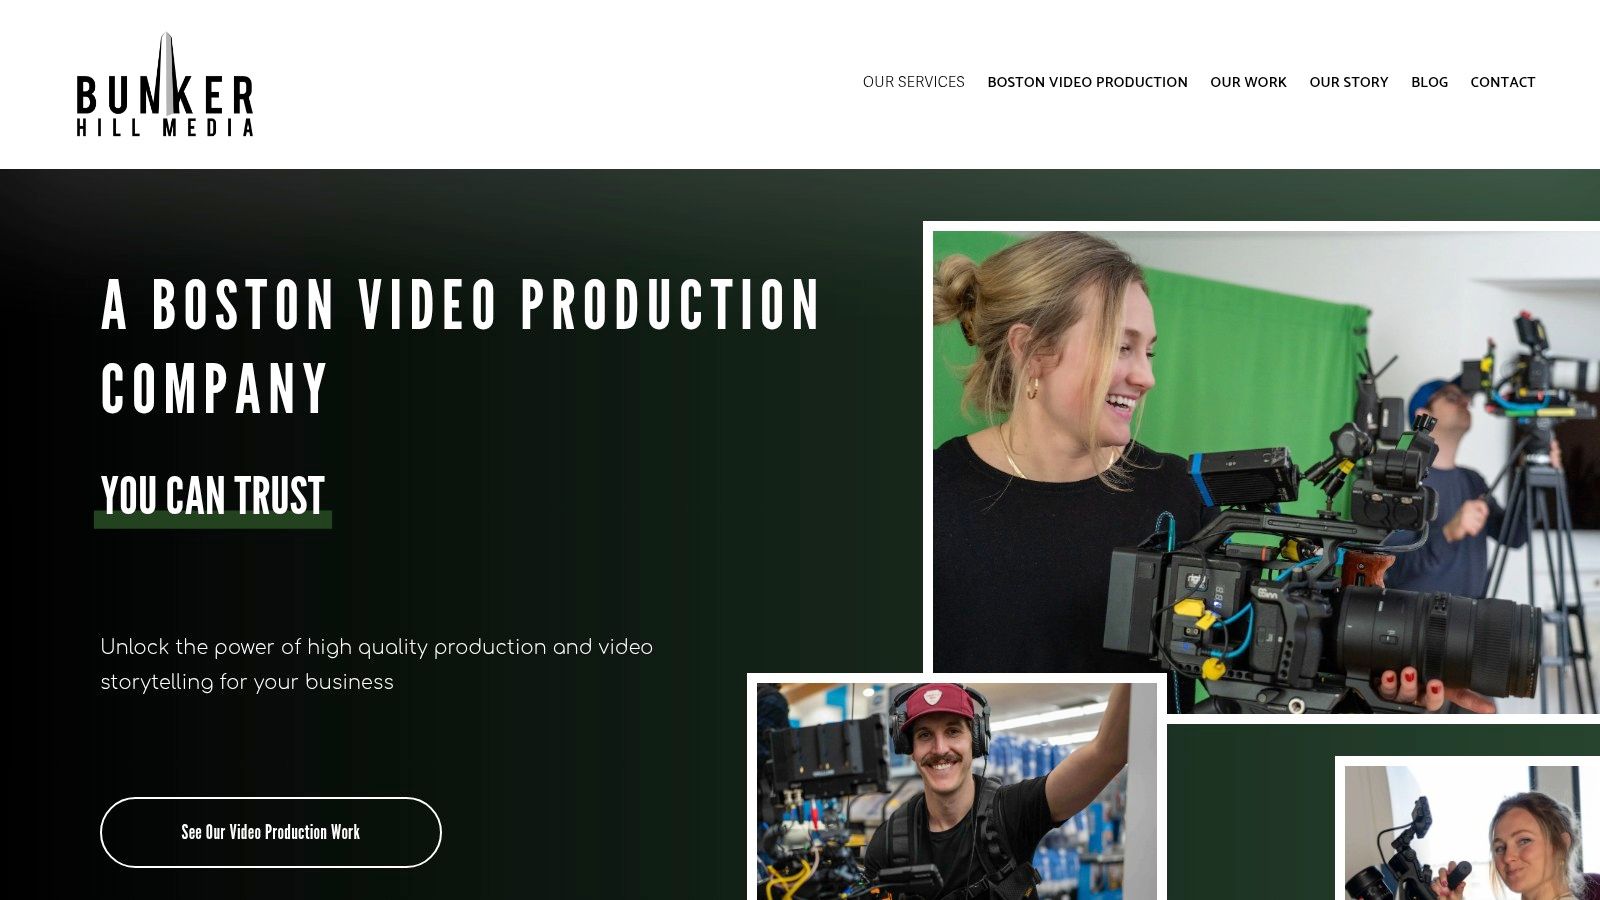Screen dimensions: 1600x900
Task: Open the partly visible photo of woman holding camera rig
Action: coord(1467,829)
